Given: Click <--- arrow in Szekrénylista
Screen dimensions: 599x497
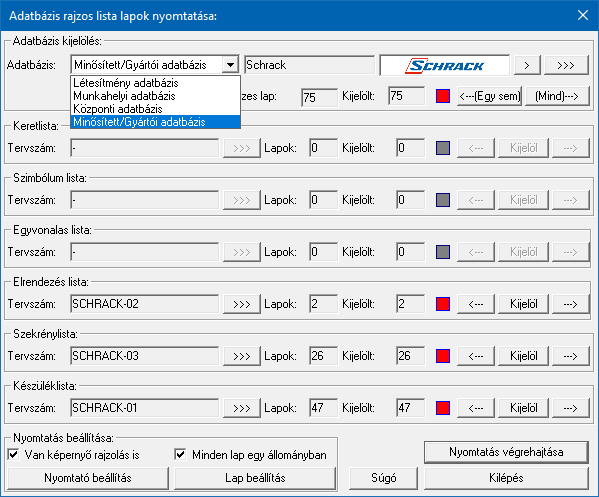Looking at the screenshot, I should tap(476, 356).
